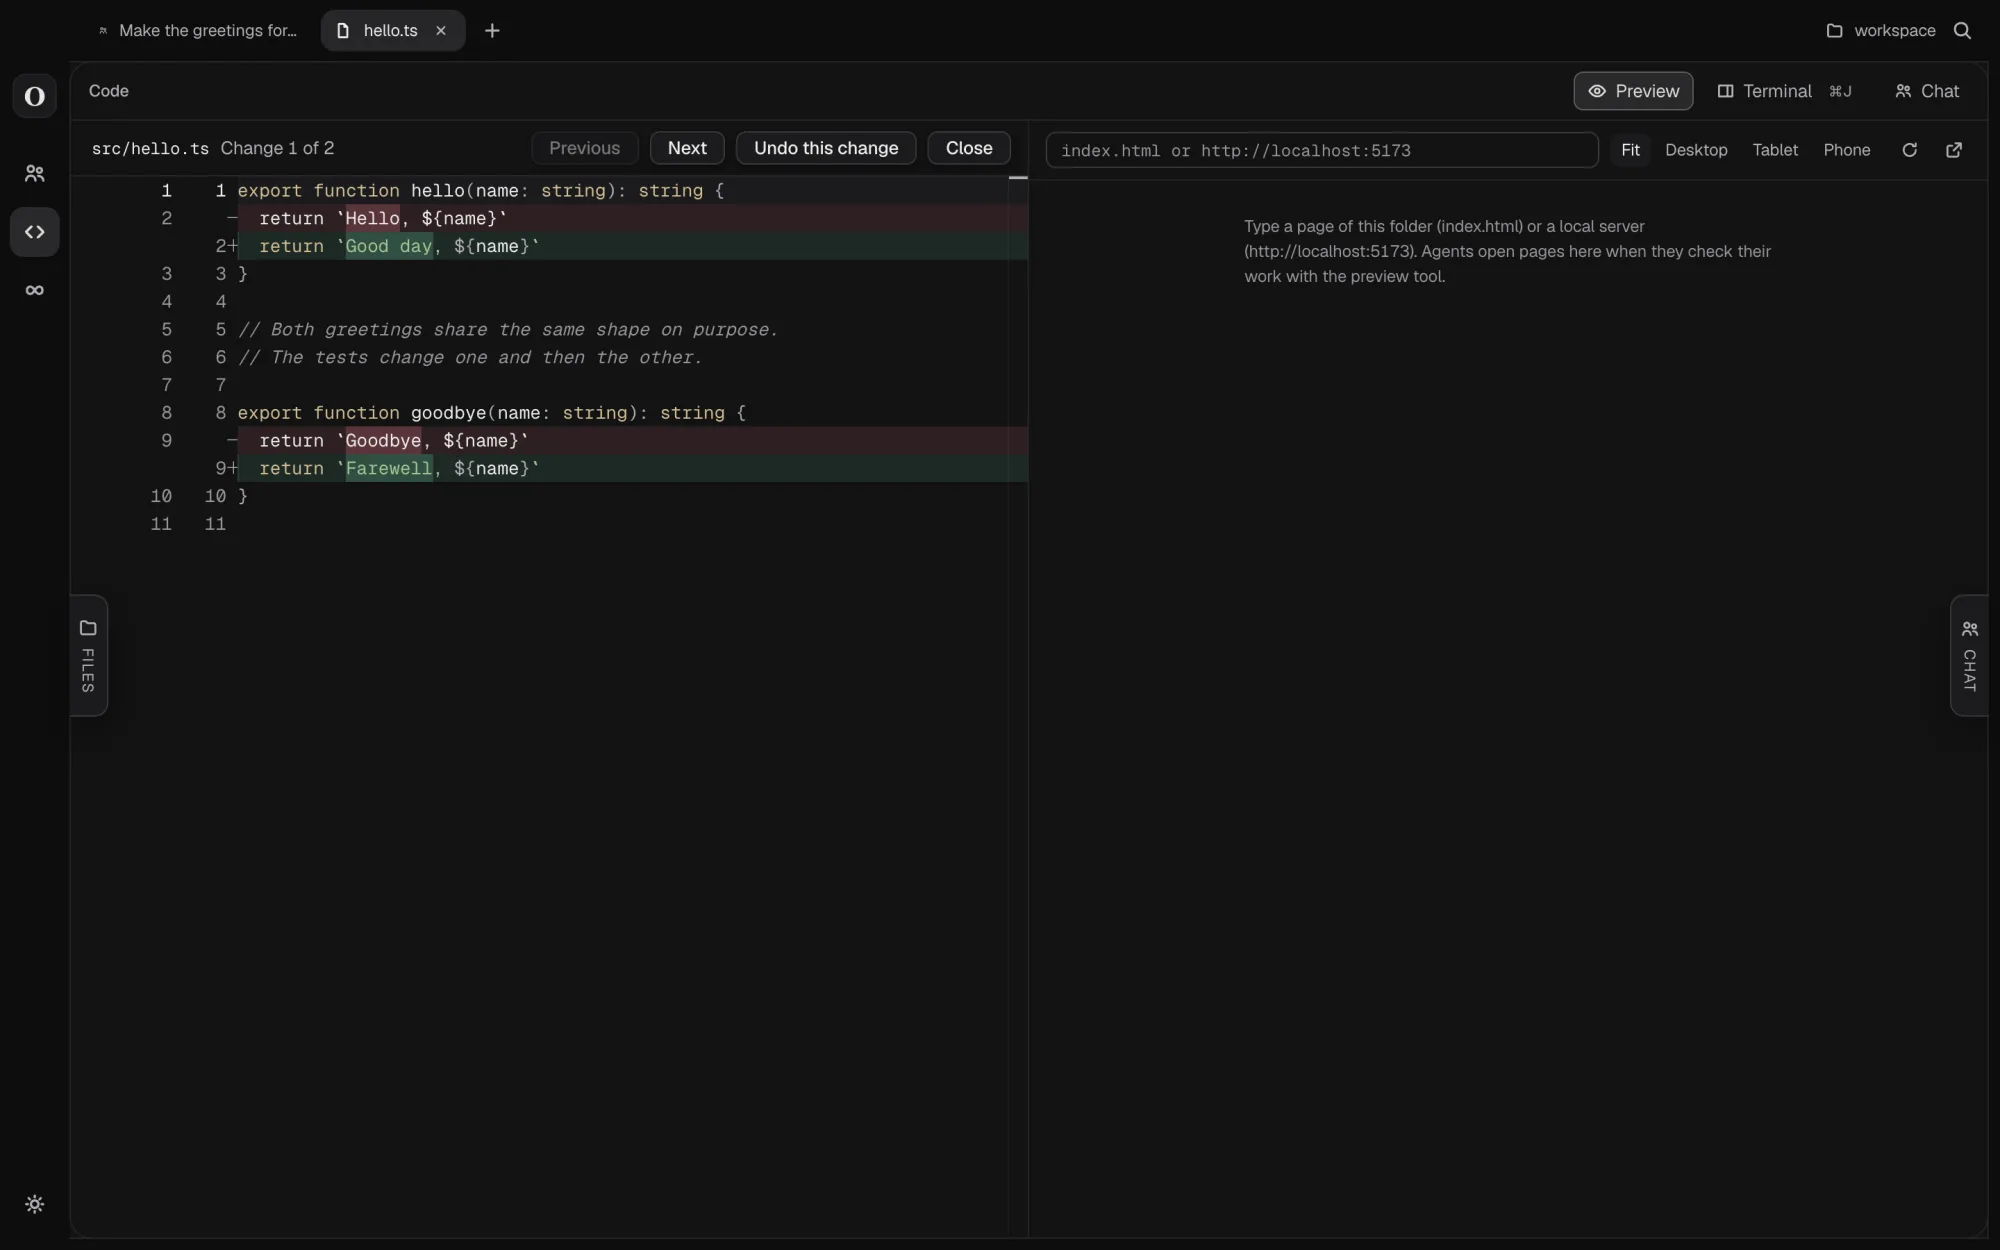This screenshot has width=2000, height=1250.
Task: Switch to the hello.ts tab
Action: pyautogui.click(x=392, y=31)
